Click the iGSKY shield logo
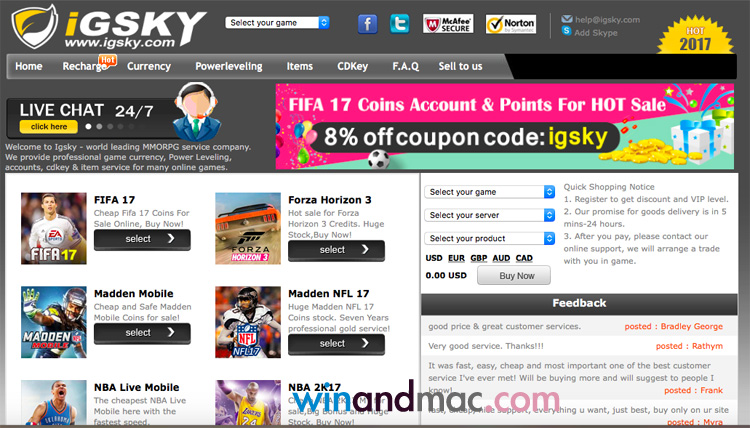Screen dimensions: 750x428 click(34, 26)
